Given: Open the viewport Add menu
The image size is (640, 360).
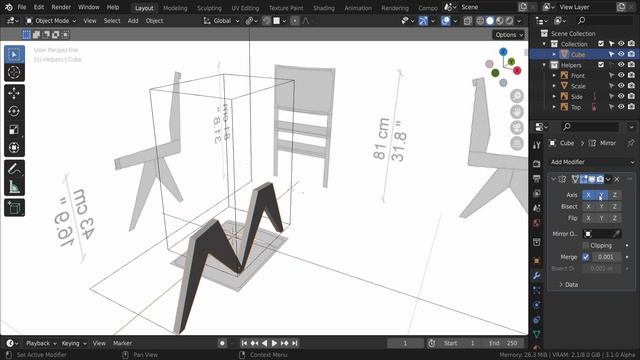Looking at the screenshot, I should point(133,20).
